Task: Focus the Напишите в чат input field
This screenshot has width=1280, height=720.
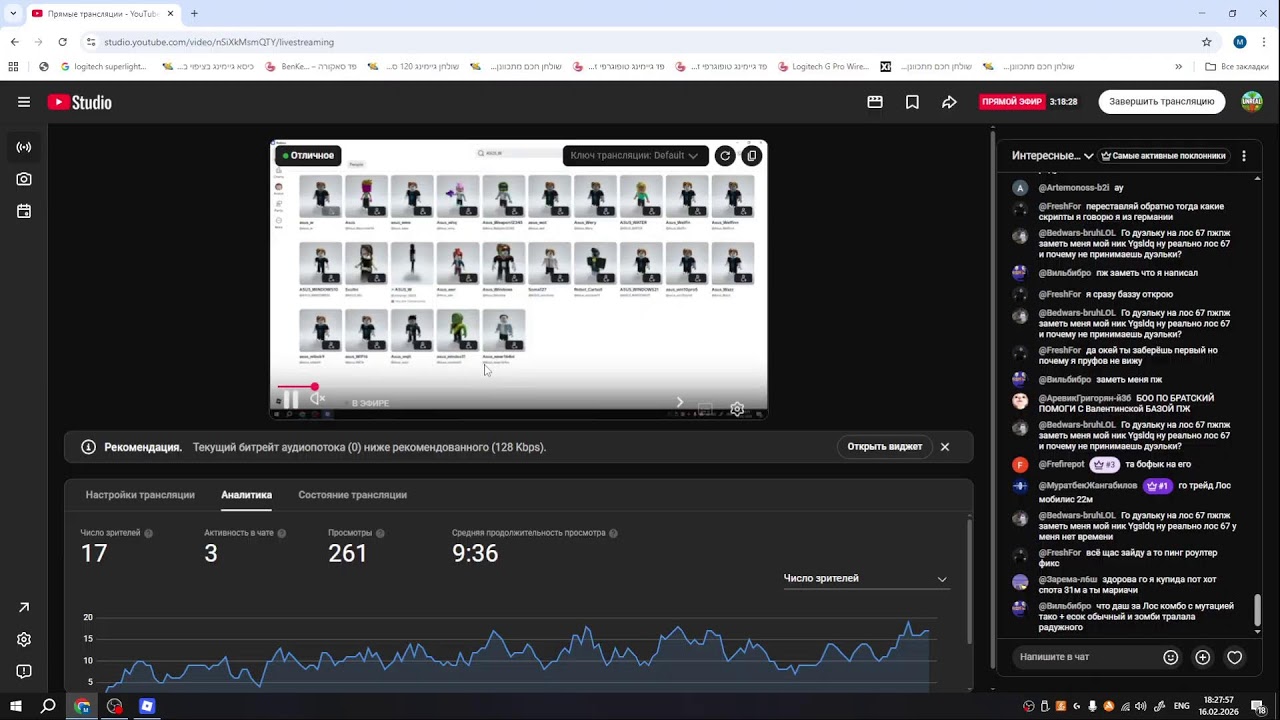Action: (x=1085, y=657)
